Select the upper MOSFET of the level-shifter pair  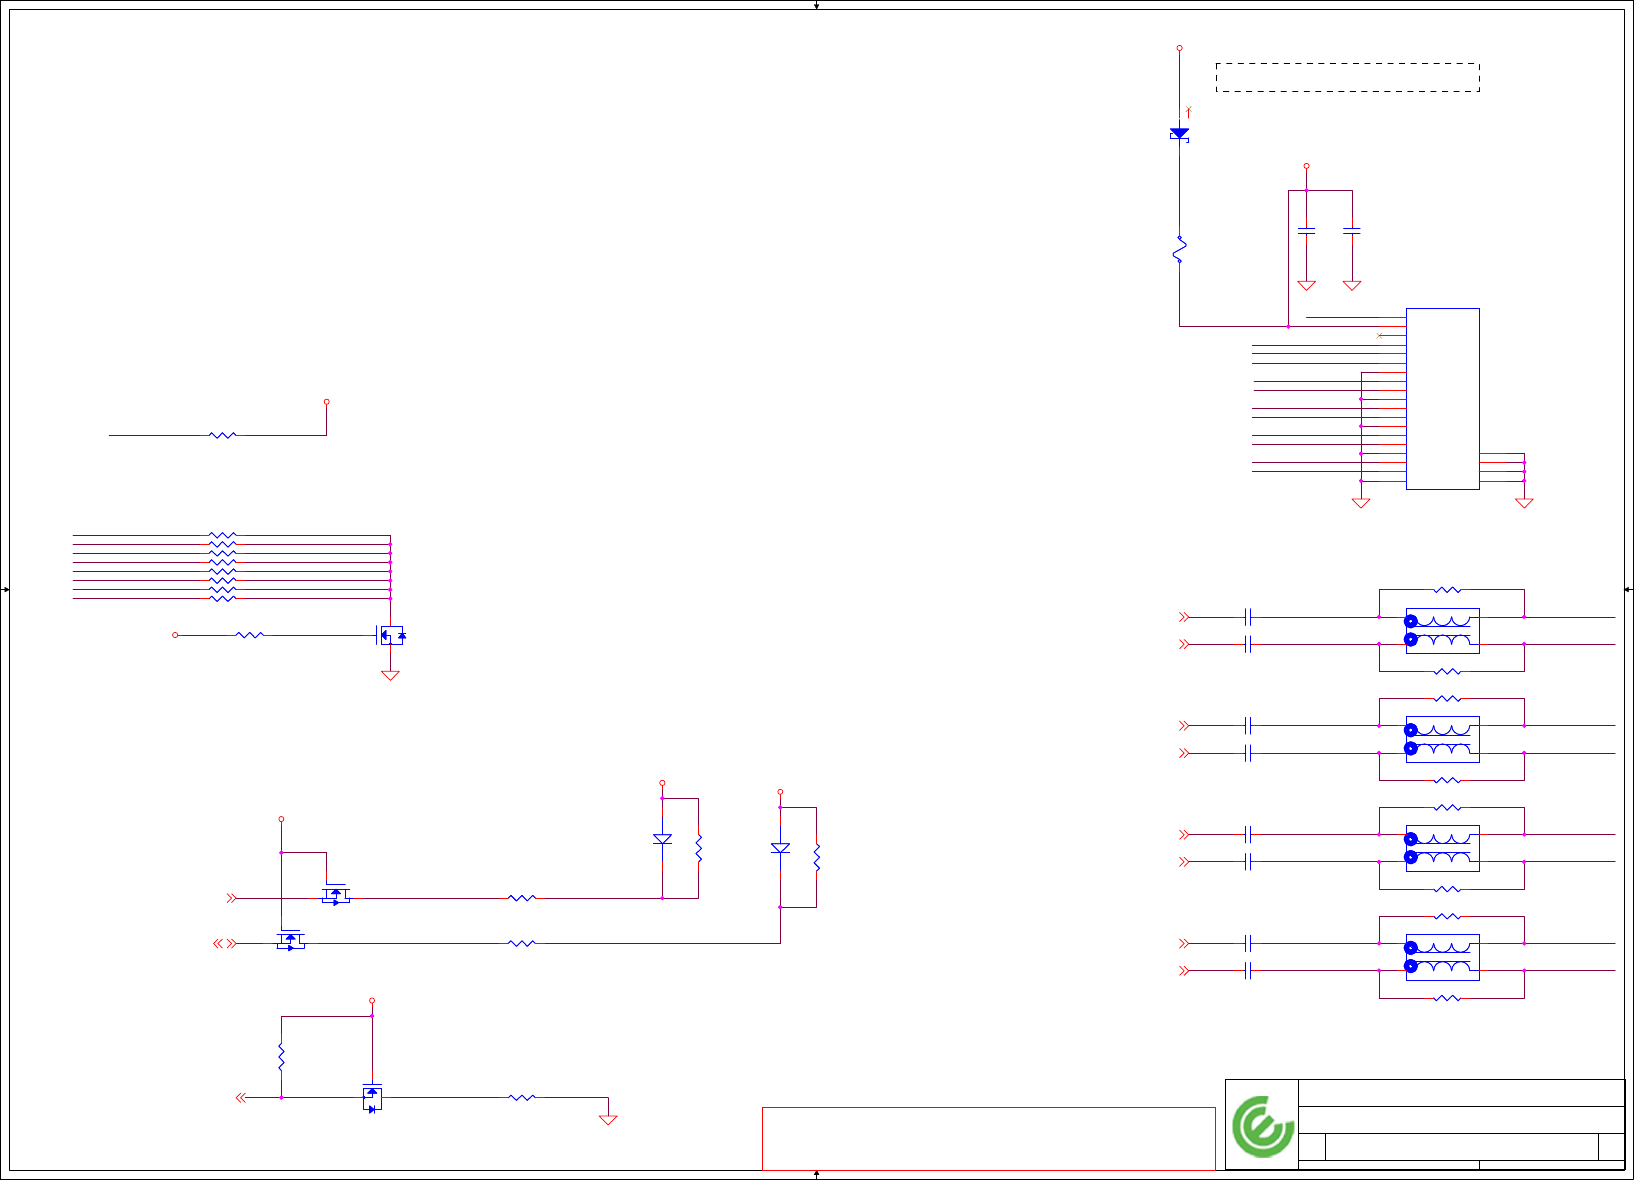336,894
